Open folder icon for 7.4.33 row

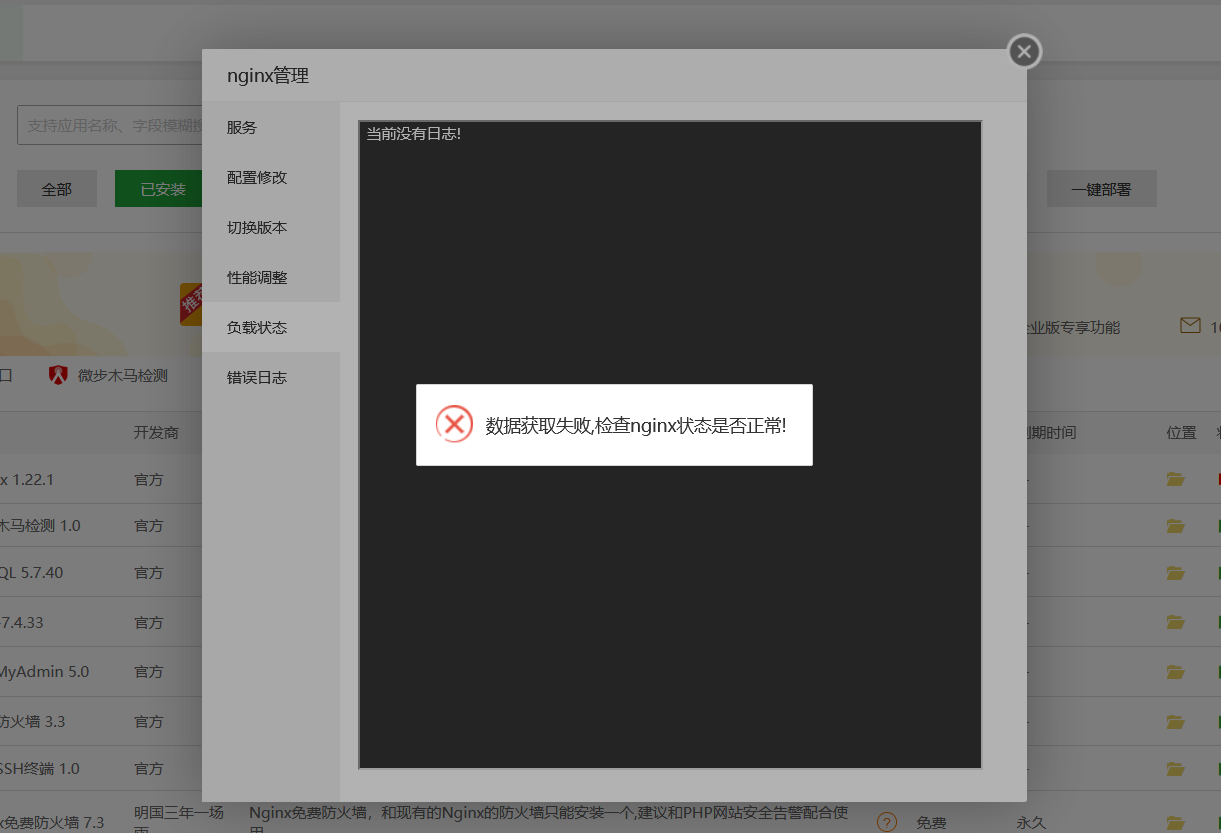coord(1175,622)
